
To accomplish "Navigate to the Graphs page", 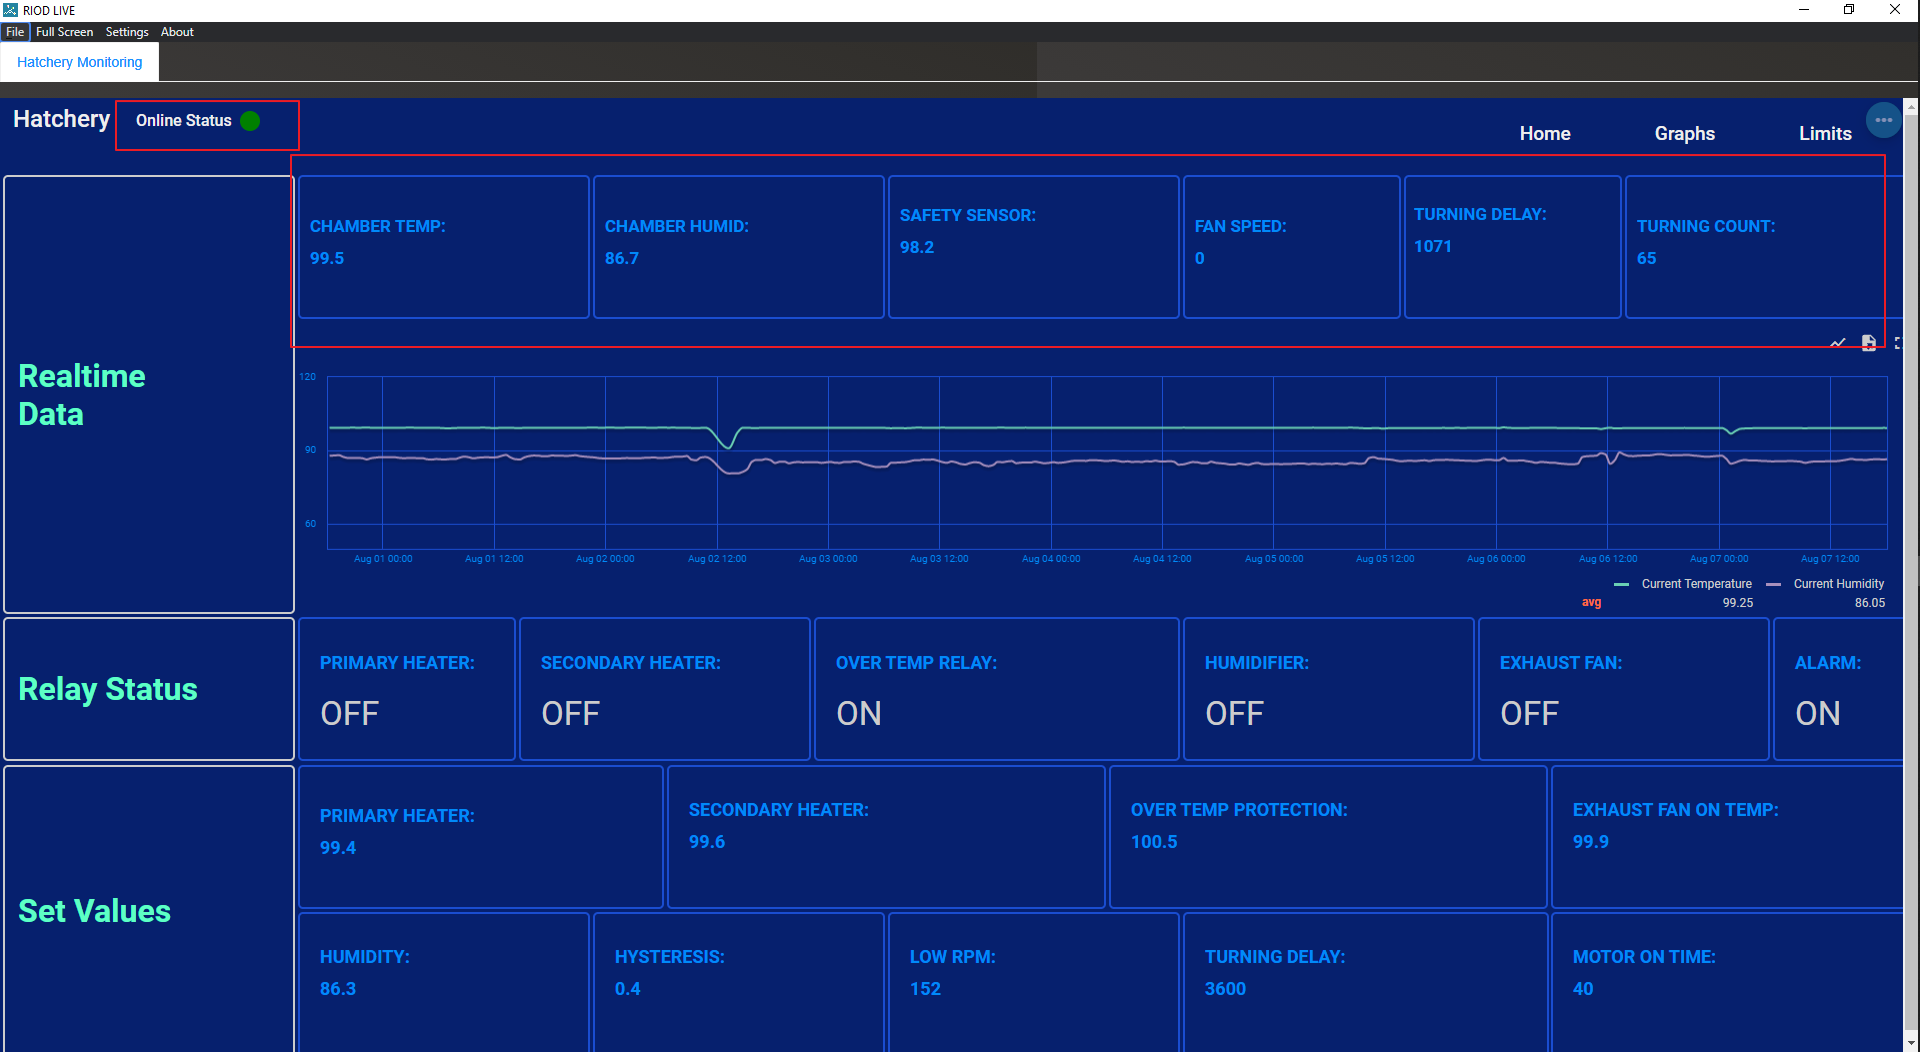I will pos(1684,133).
